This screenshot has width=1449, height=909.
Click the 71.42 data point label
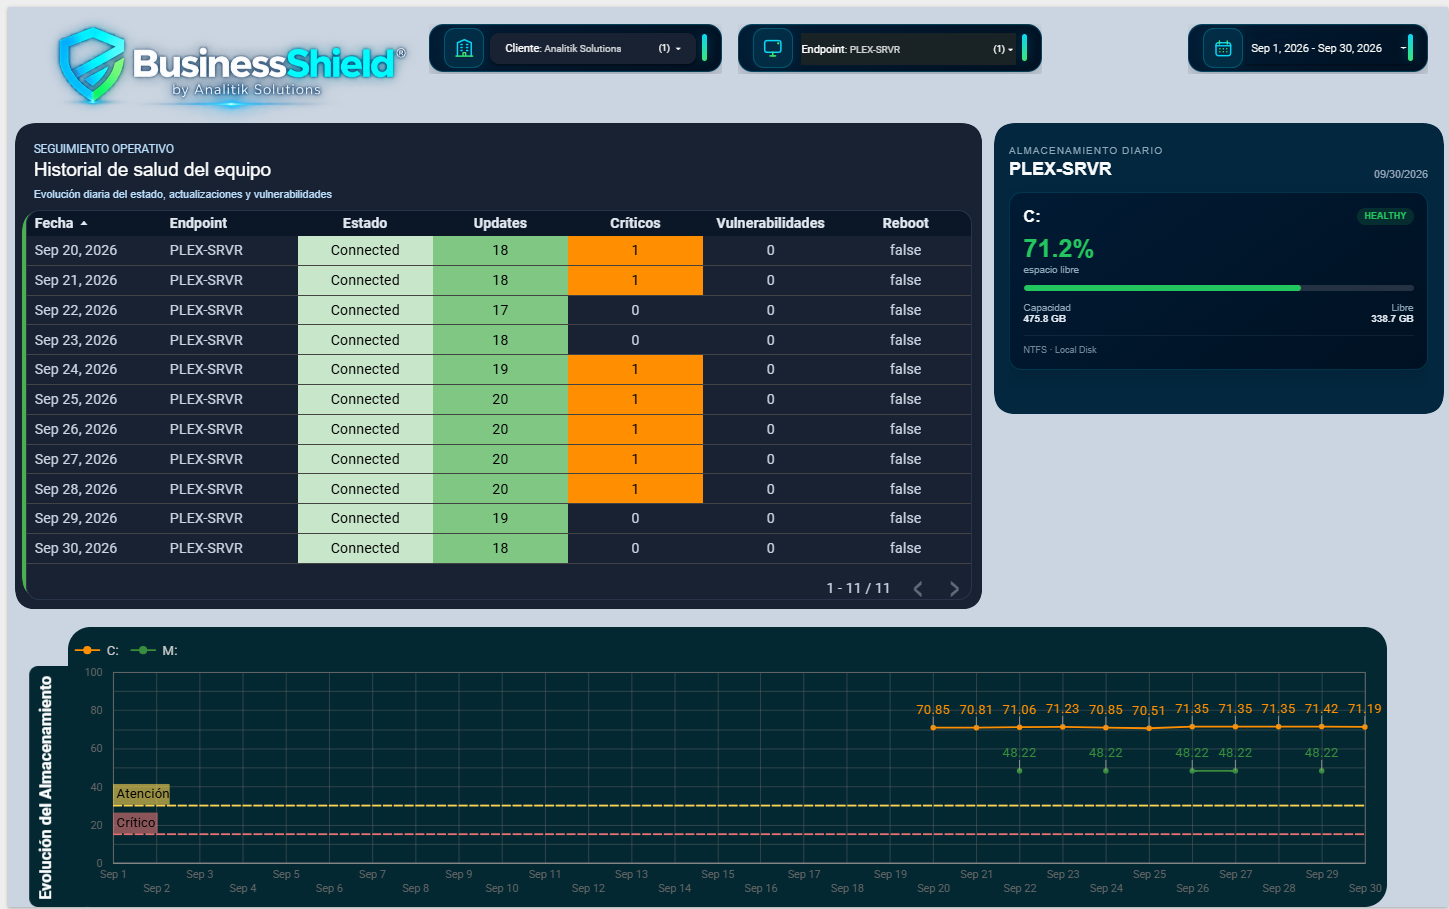pos(1321,709)
